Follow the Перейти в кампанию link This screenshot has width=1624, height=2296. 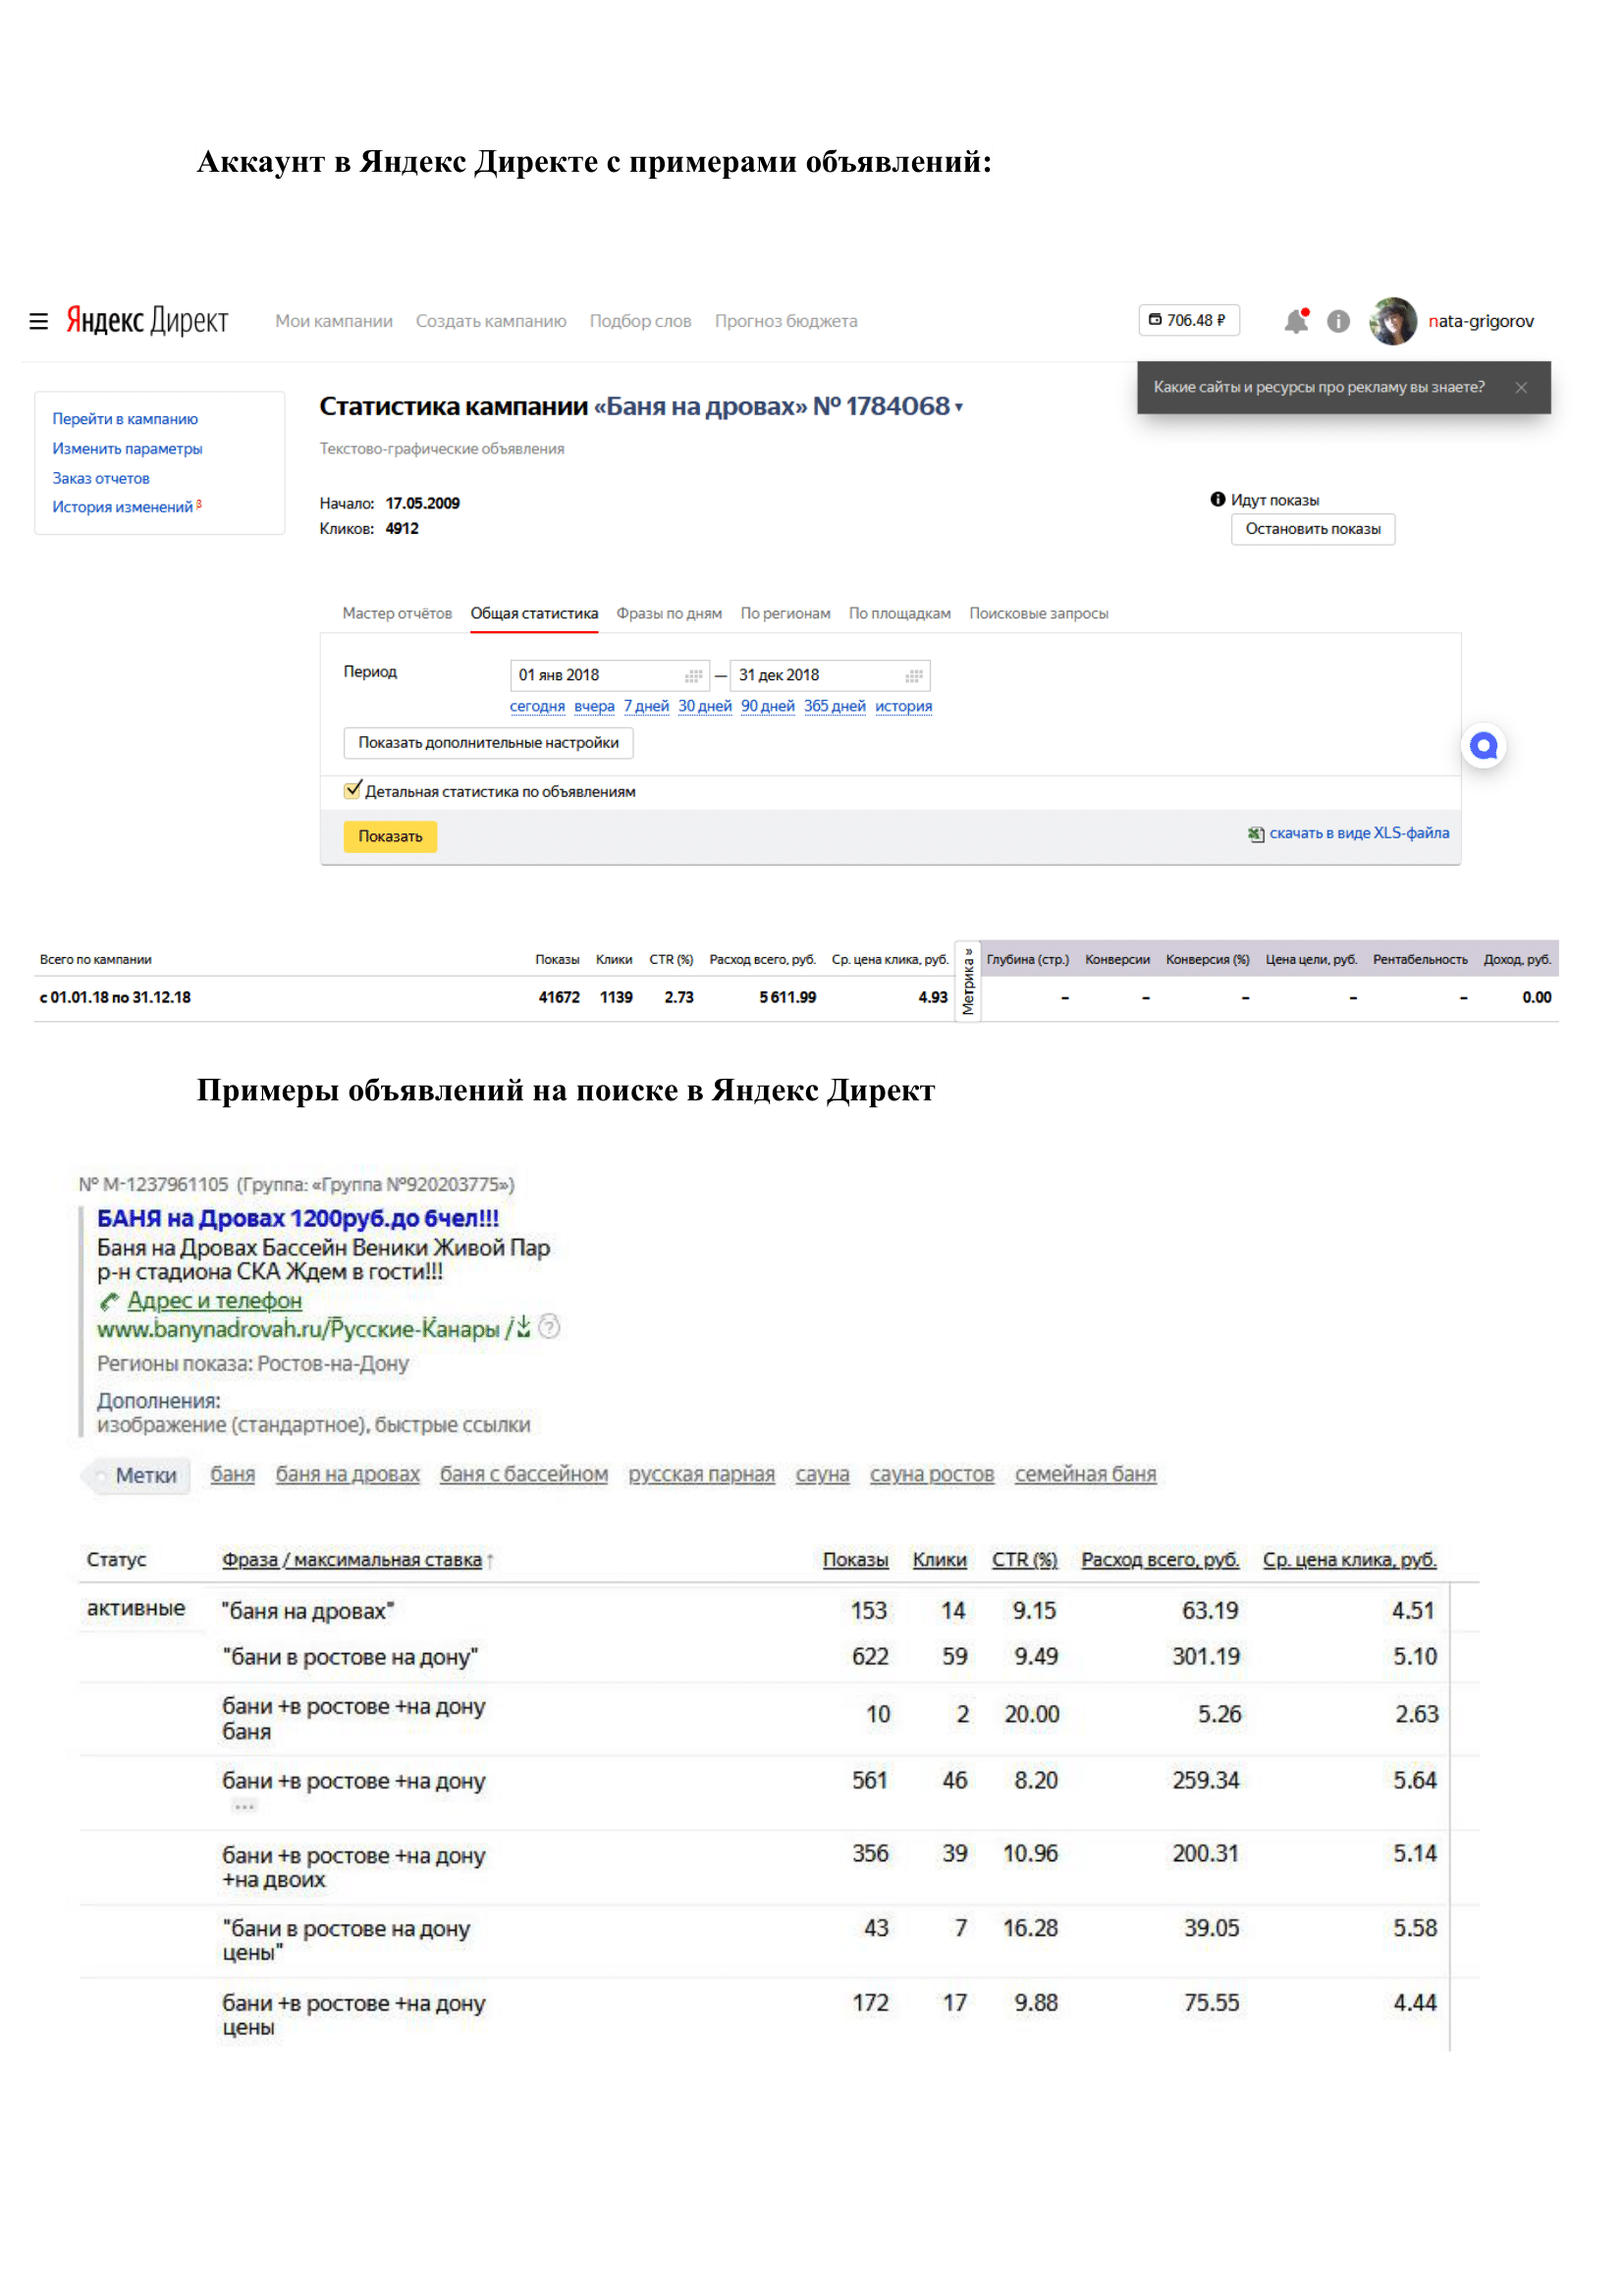point(125,419)
